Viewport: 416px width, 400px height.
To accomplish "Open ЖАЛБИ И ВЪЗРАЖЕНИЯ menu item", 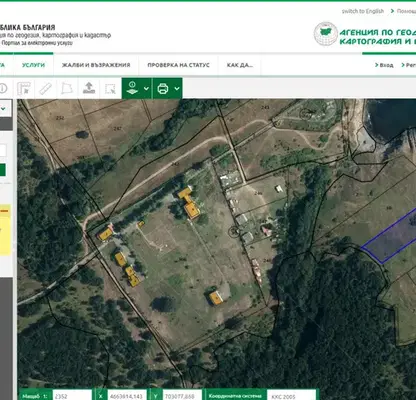I will click(x=96, y=65).
